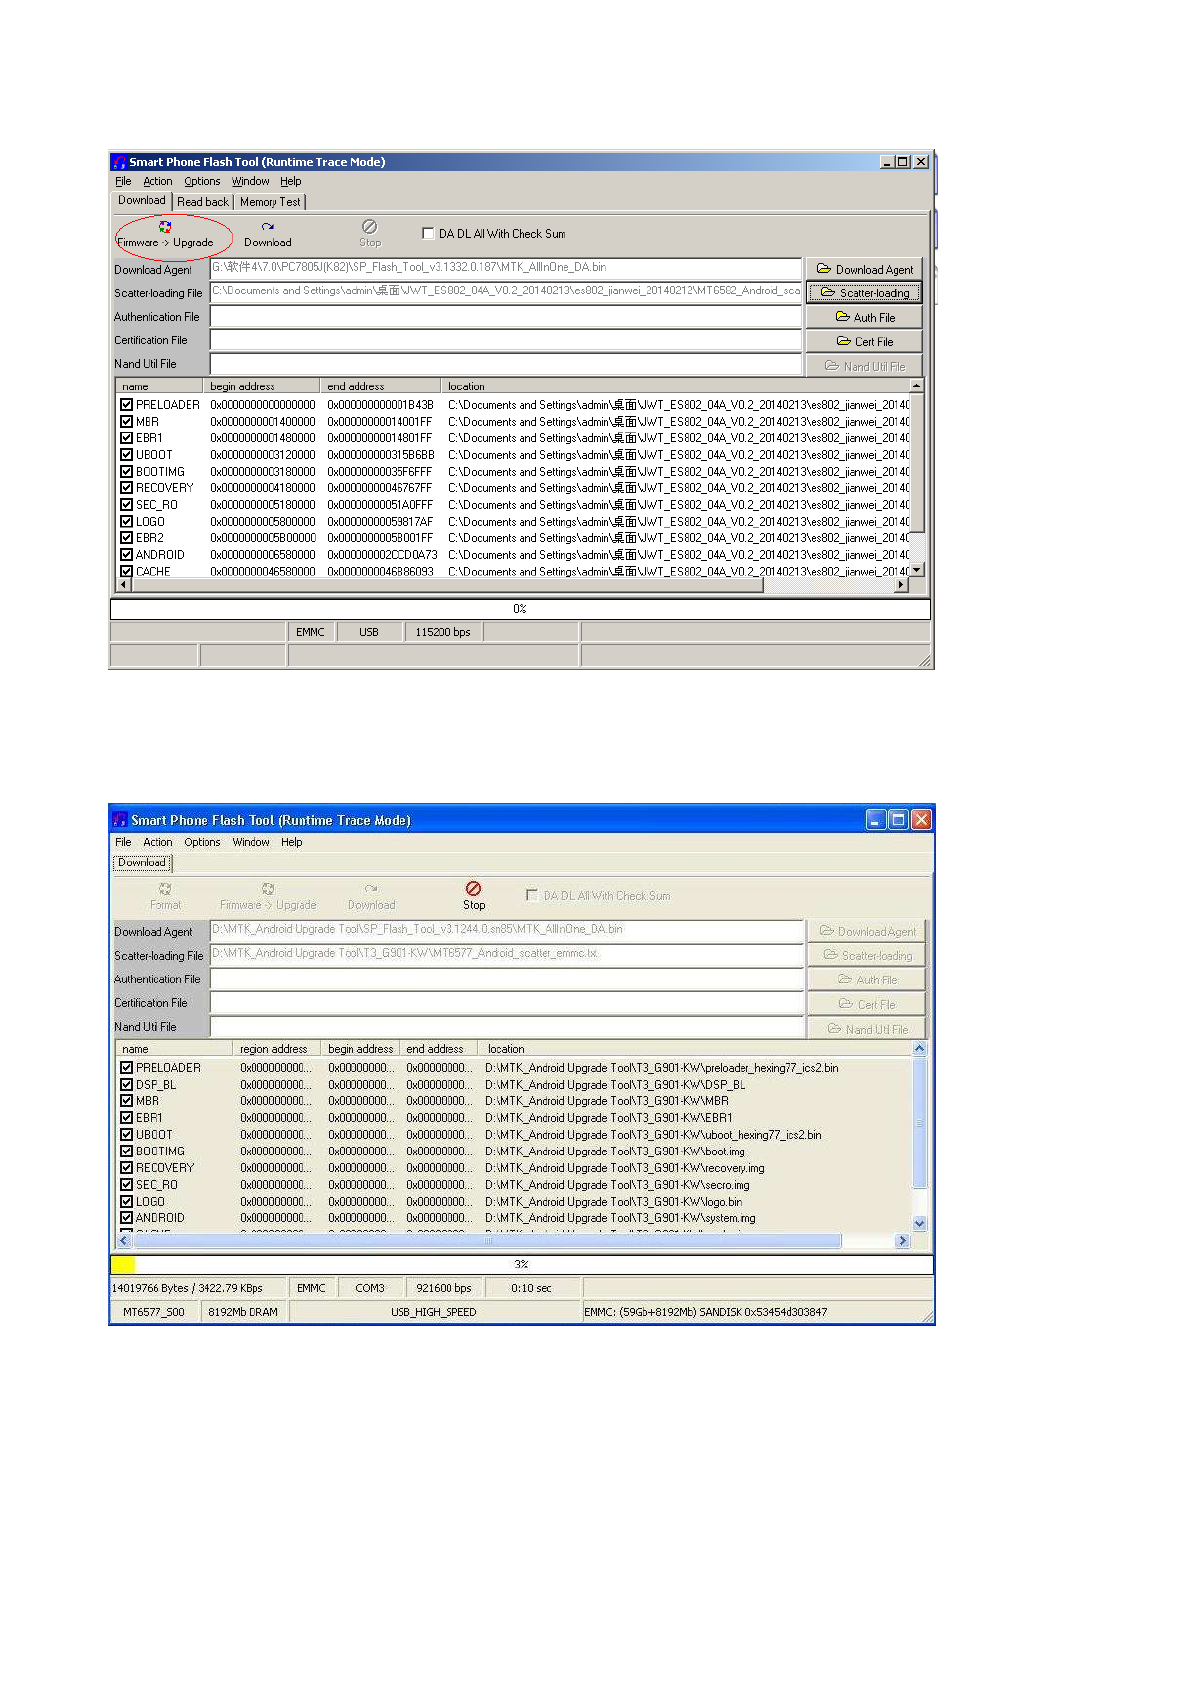1191x1684 pixels.
Task: Click scroll-up arrow of lower window list
Action: [919, 1049]
